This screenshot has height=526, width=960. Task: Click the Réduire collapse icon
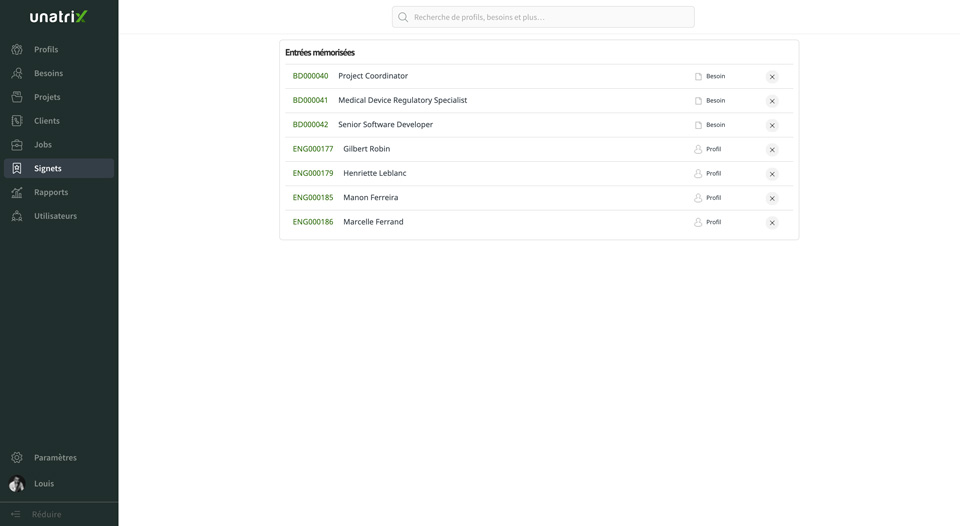(x=16, y=514)
